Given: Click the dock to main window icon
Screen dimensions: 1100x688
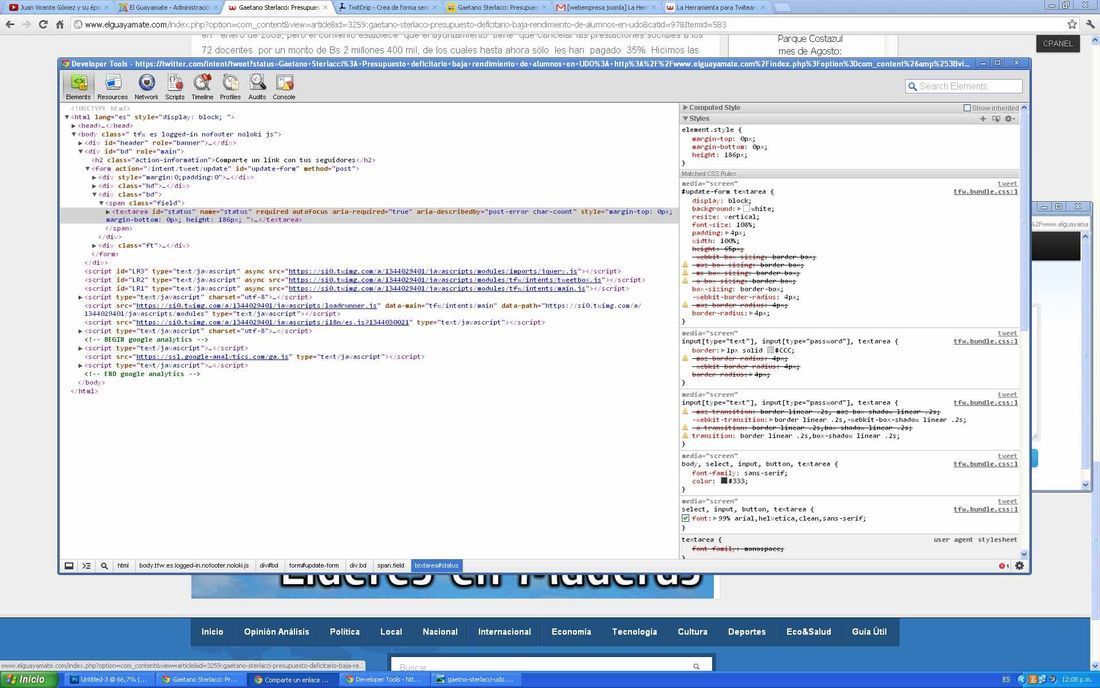Looking at the screenshot, I should click(69, 565).
